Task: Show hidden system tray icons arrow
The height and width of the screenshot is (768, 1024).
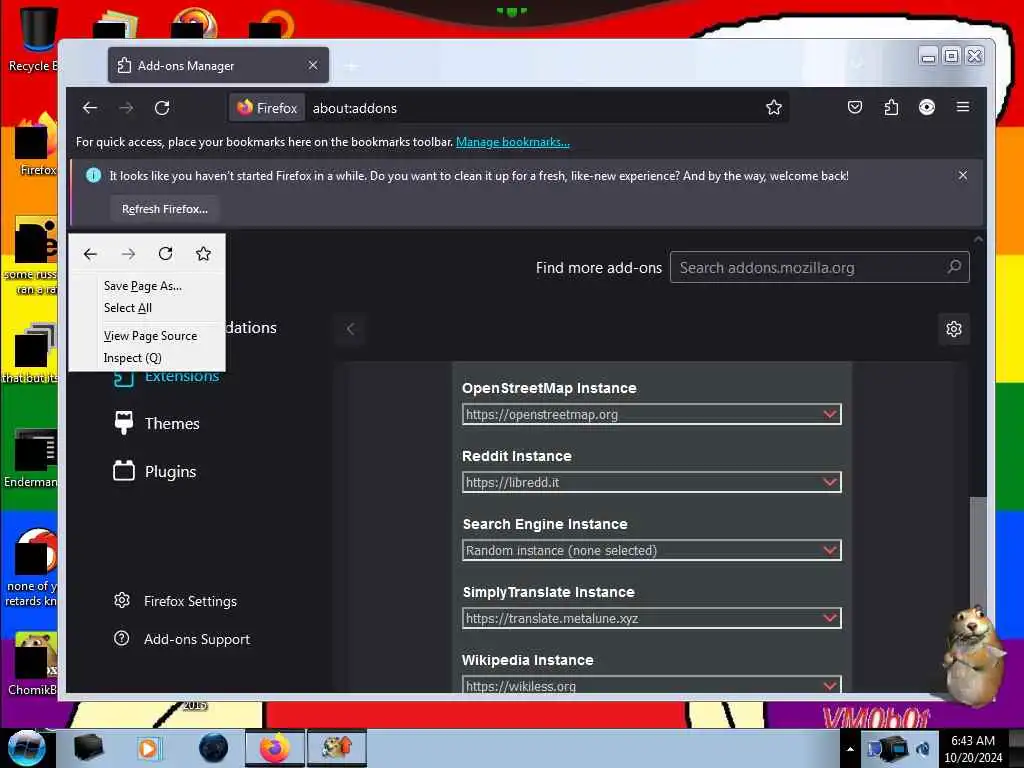Action: (x=850, y=749)
